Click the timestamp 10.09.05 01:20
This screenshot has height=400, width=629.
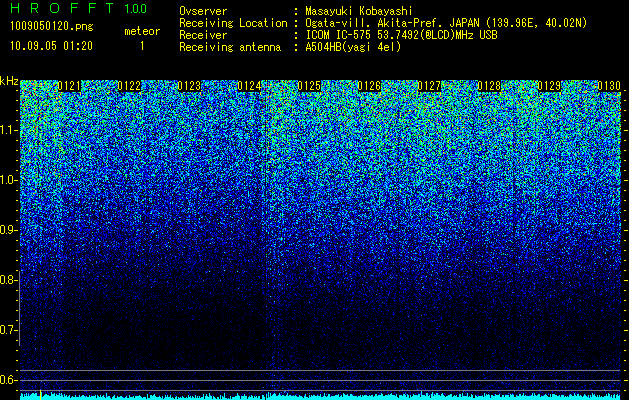[51, 46]
